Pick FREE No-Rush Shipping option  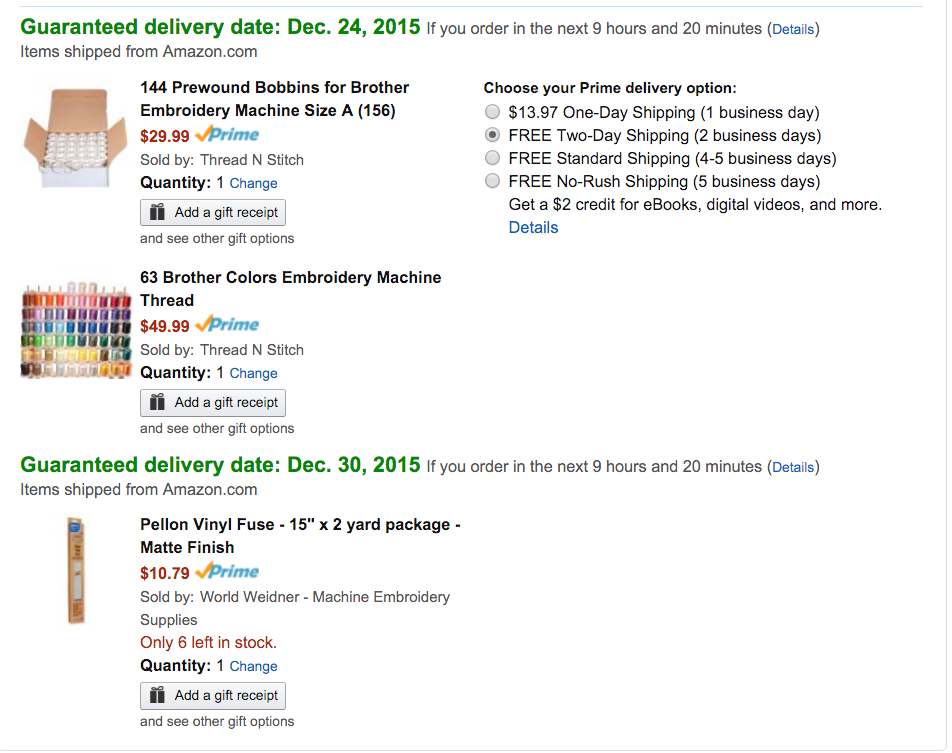click(492, 181)
